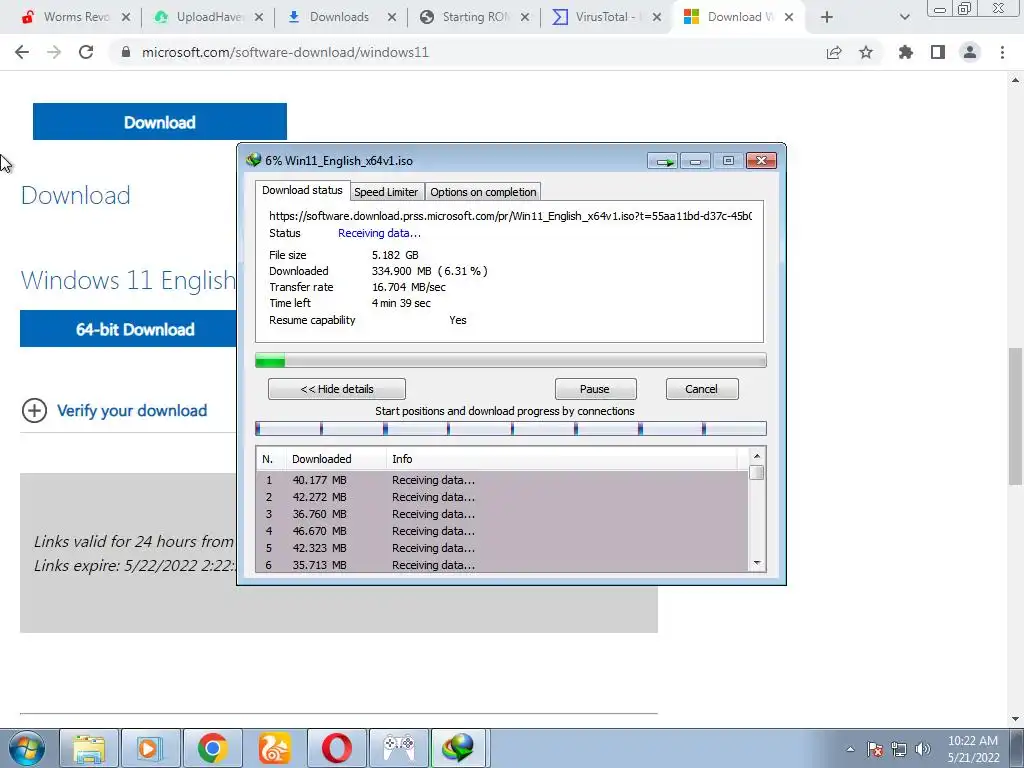The height and width of the screenshot is (768, 1024).
Task: Click the Downloaded column header
Action: (336, 459)
